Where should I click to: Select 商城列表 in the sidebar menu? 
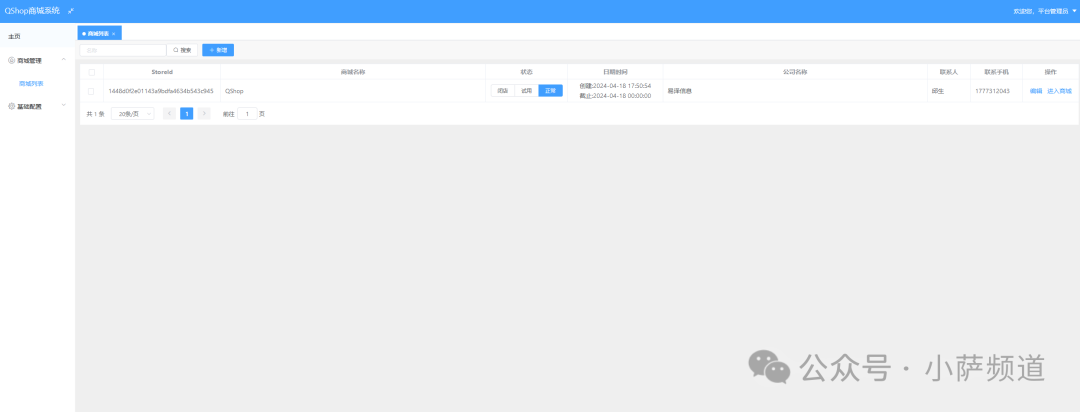click(32, 83)
